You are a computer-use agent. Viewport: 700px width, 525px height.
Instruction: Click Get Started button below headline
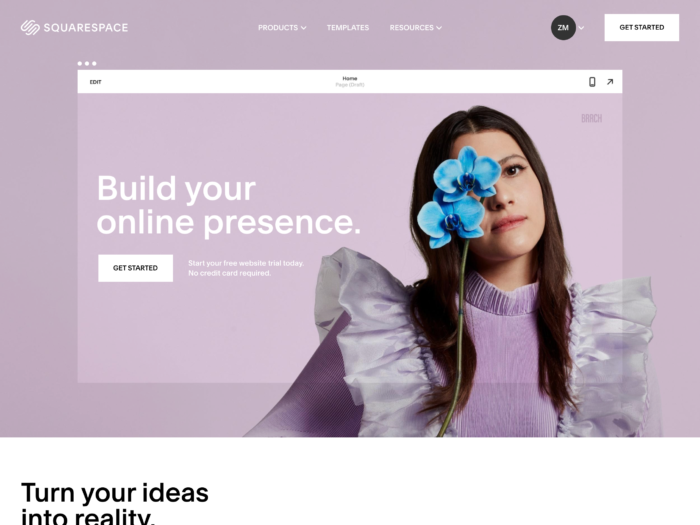(x=135, y=268)
